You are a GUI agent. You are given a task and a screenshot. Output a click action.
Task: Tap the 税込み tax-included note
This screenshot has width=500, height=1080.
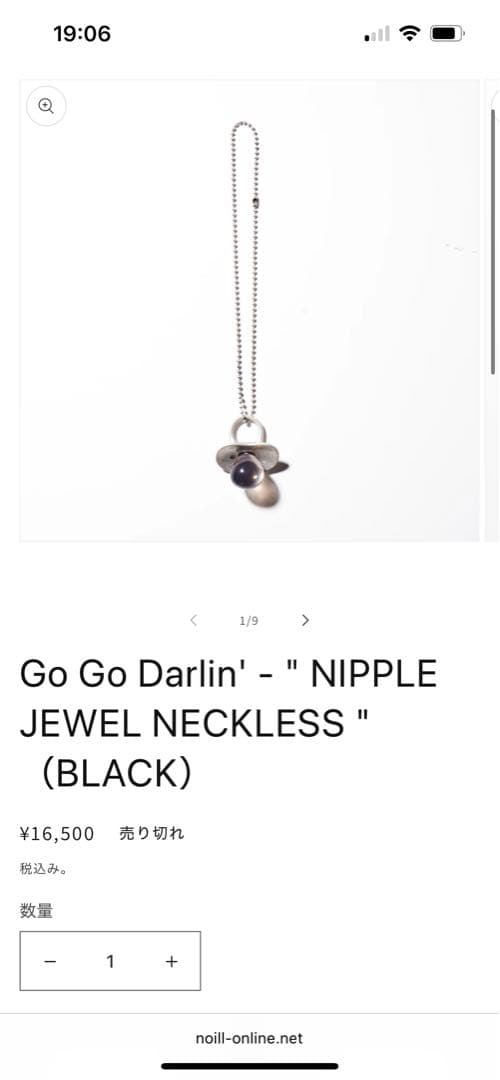click(43, 869)
